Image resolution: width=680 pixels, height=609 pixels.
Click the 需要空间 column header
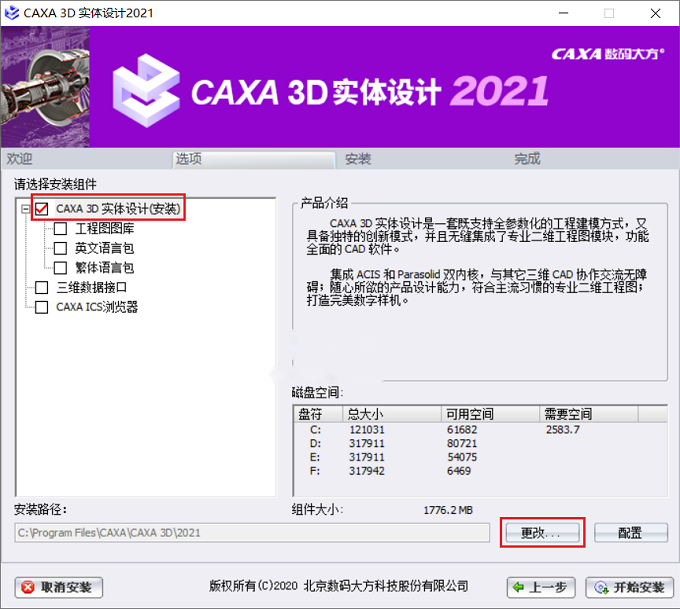click(589, 414)
